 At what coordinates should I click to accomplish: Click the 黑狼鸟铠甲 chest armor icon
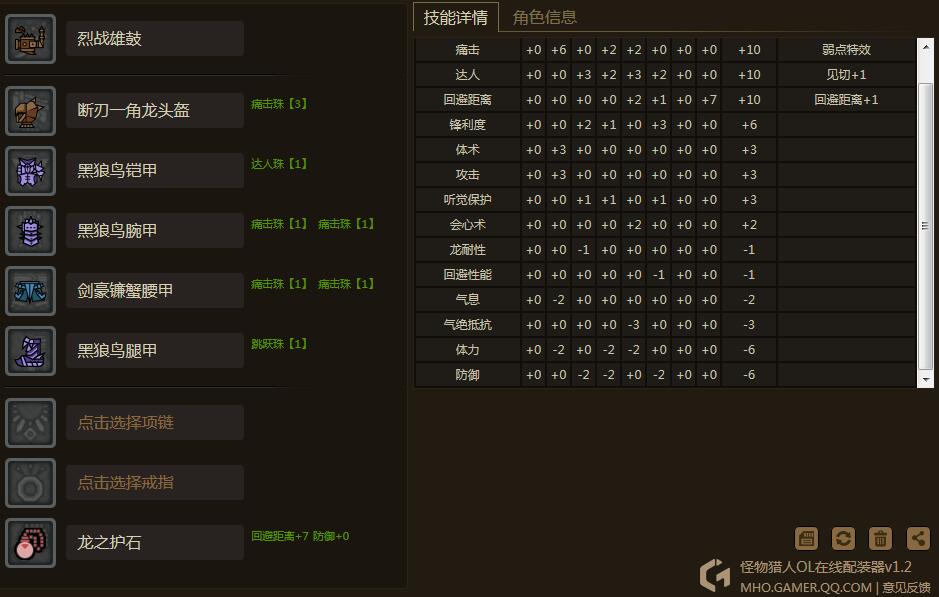coord(31,171)
